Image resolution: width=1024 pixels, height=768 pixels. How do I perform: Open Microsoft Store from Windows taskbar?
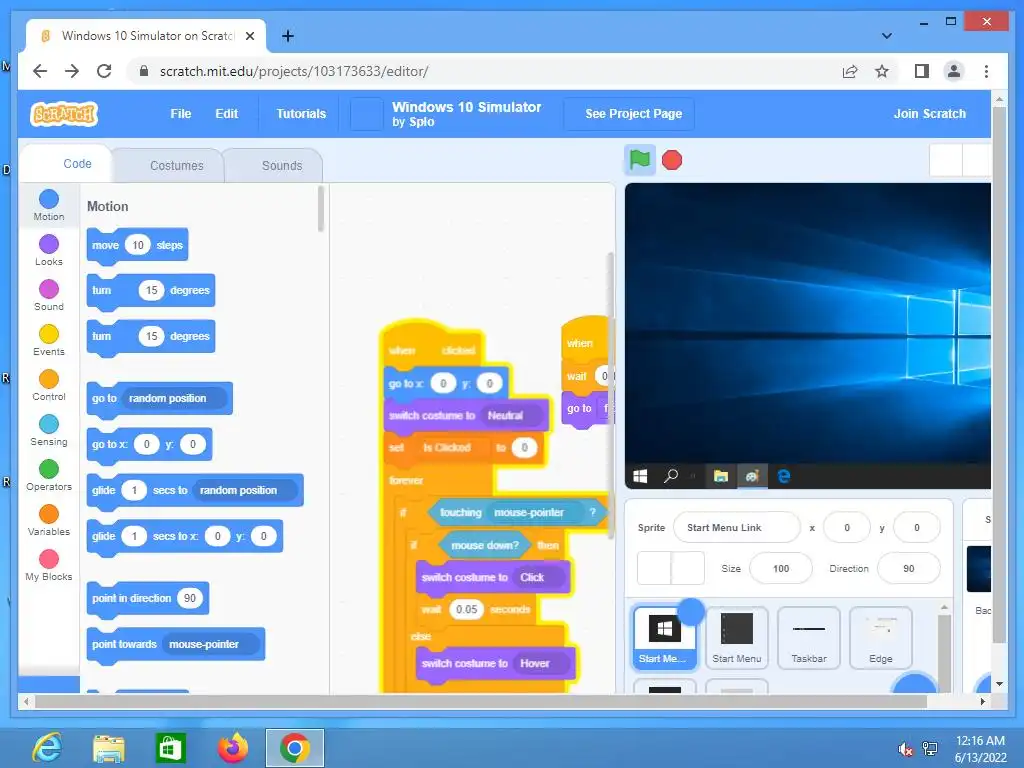point(170,748)
